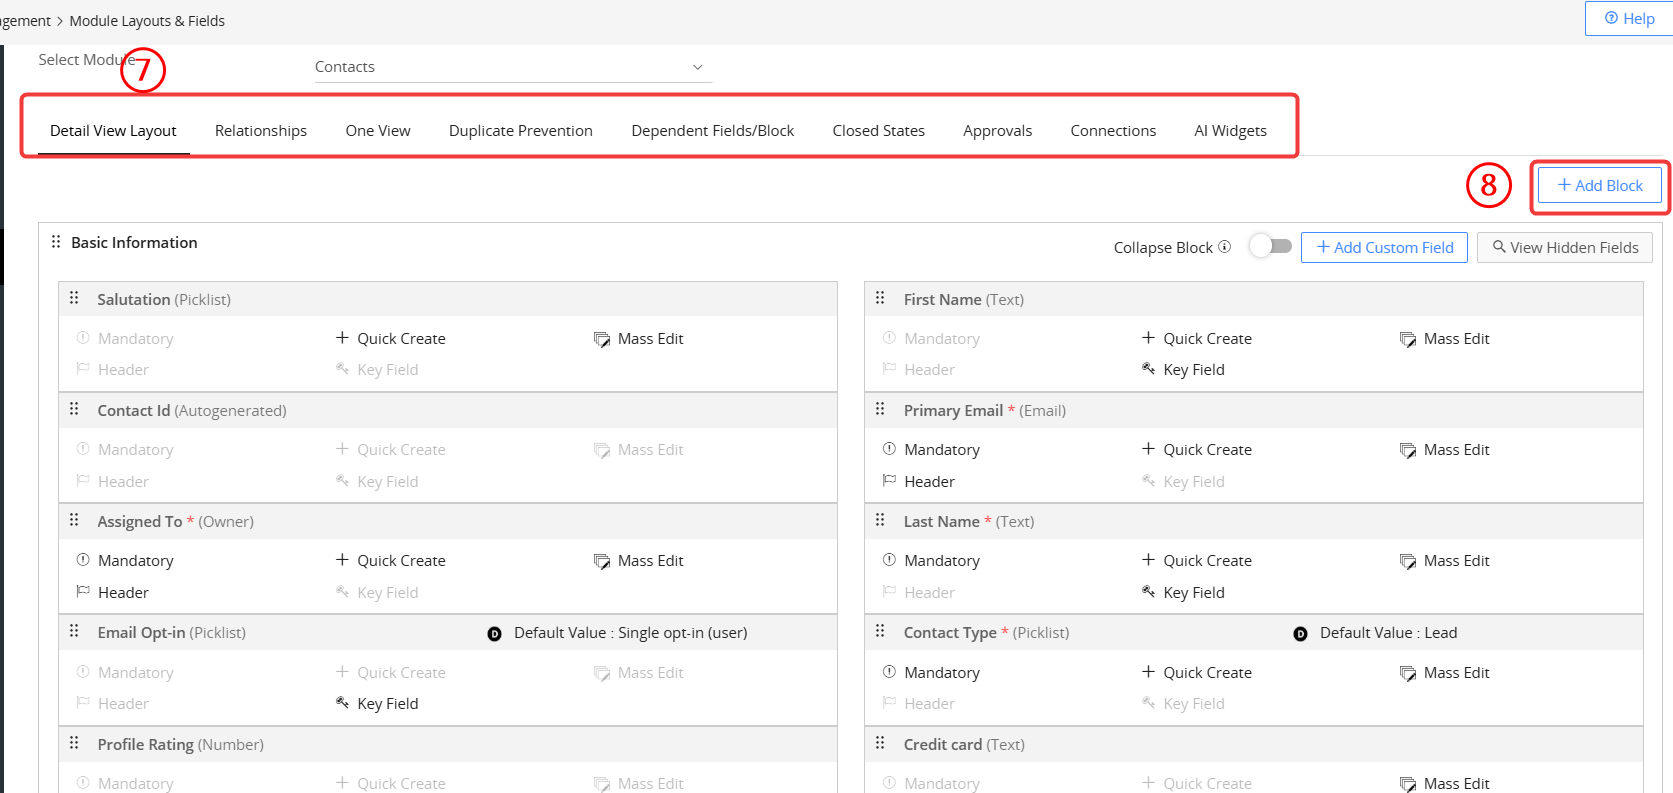Open the Select Module dropdown showing Contacts
1673x793 pixels.
click(x=511, y=67)
